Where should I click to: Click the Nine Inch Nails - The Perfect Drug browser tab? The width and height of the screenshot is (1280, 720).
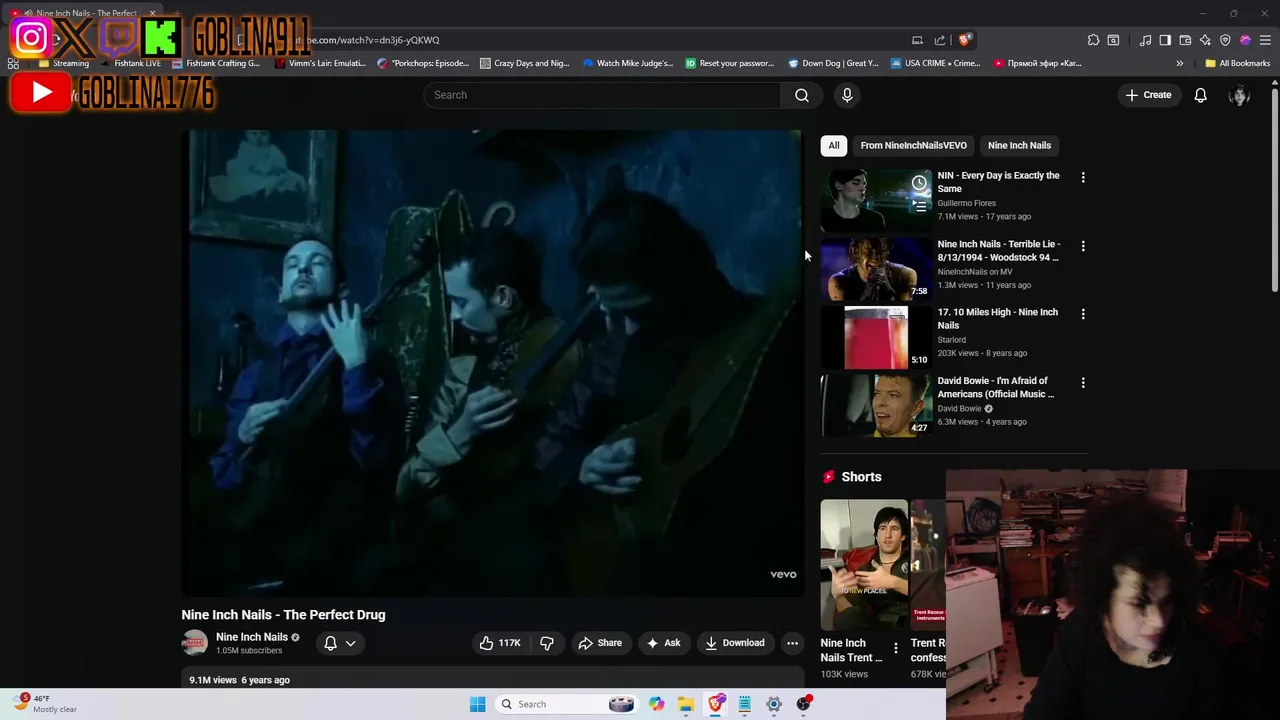[85, 13]
